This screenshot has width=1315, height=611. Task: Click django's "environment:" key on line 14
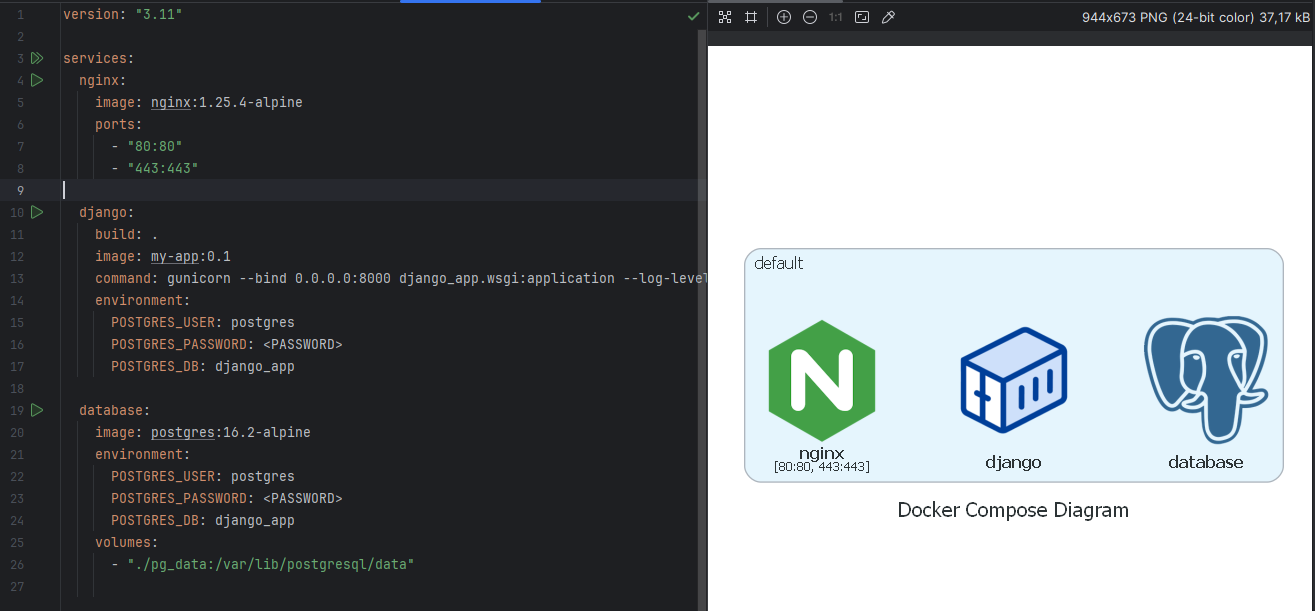(x=142, y=300)
